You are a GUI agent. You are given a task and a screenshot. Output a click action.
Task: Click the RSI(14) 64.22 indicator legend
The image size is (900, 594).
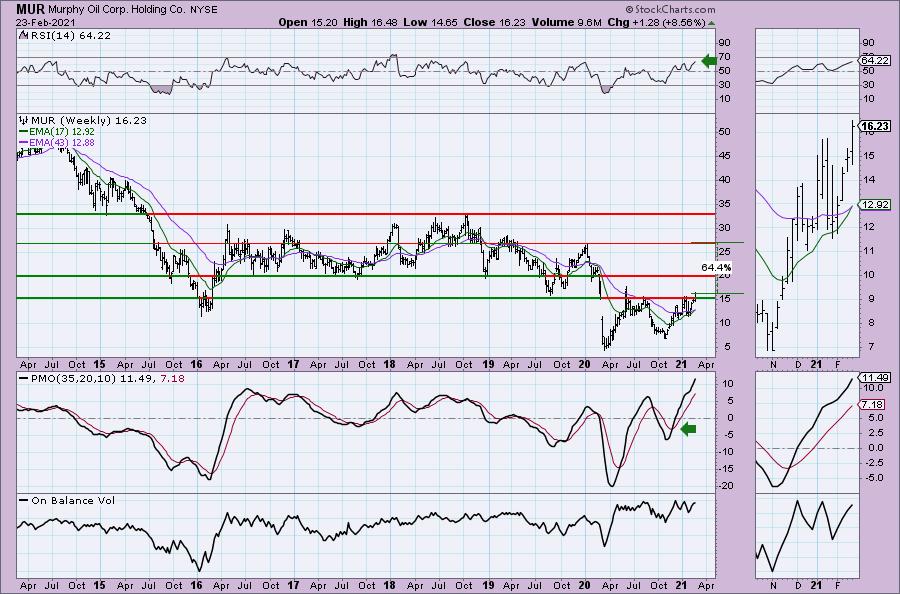(x=69, y=36)
